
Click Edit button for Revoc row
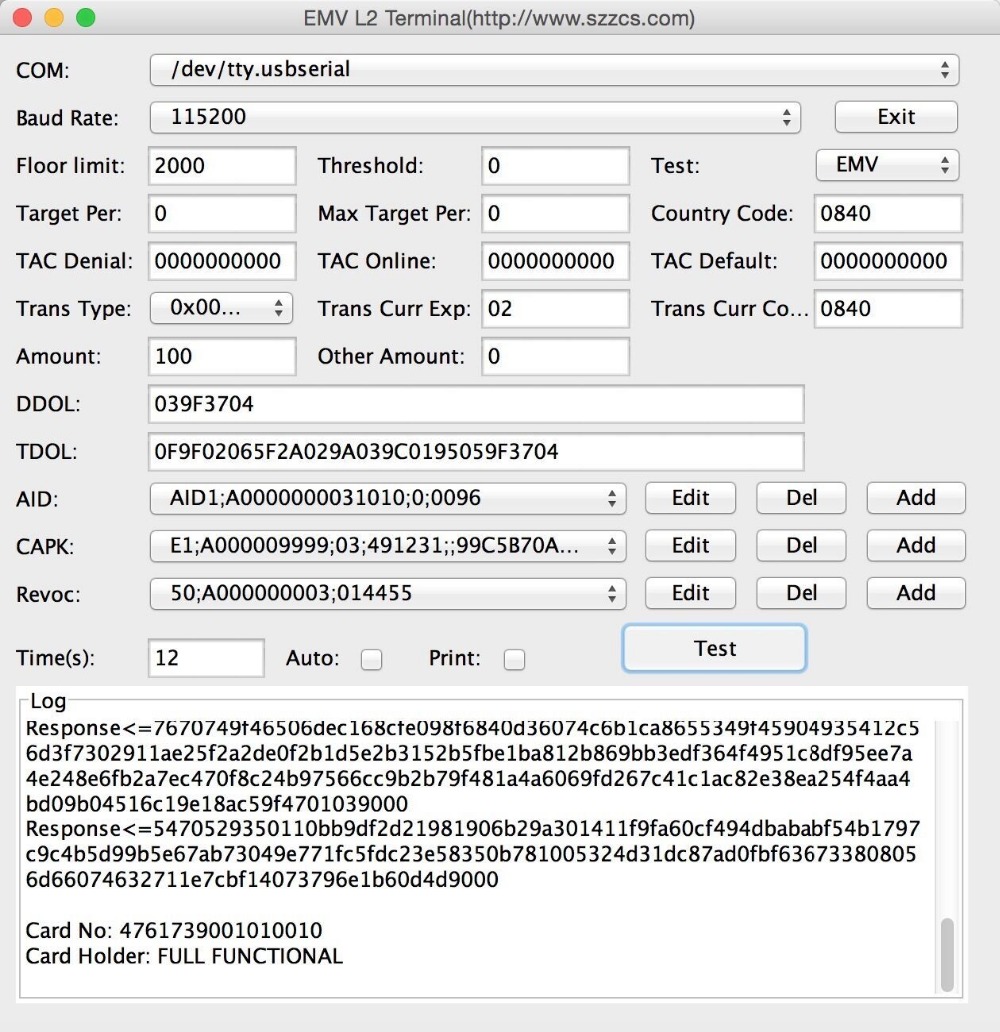[690, 593]
